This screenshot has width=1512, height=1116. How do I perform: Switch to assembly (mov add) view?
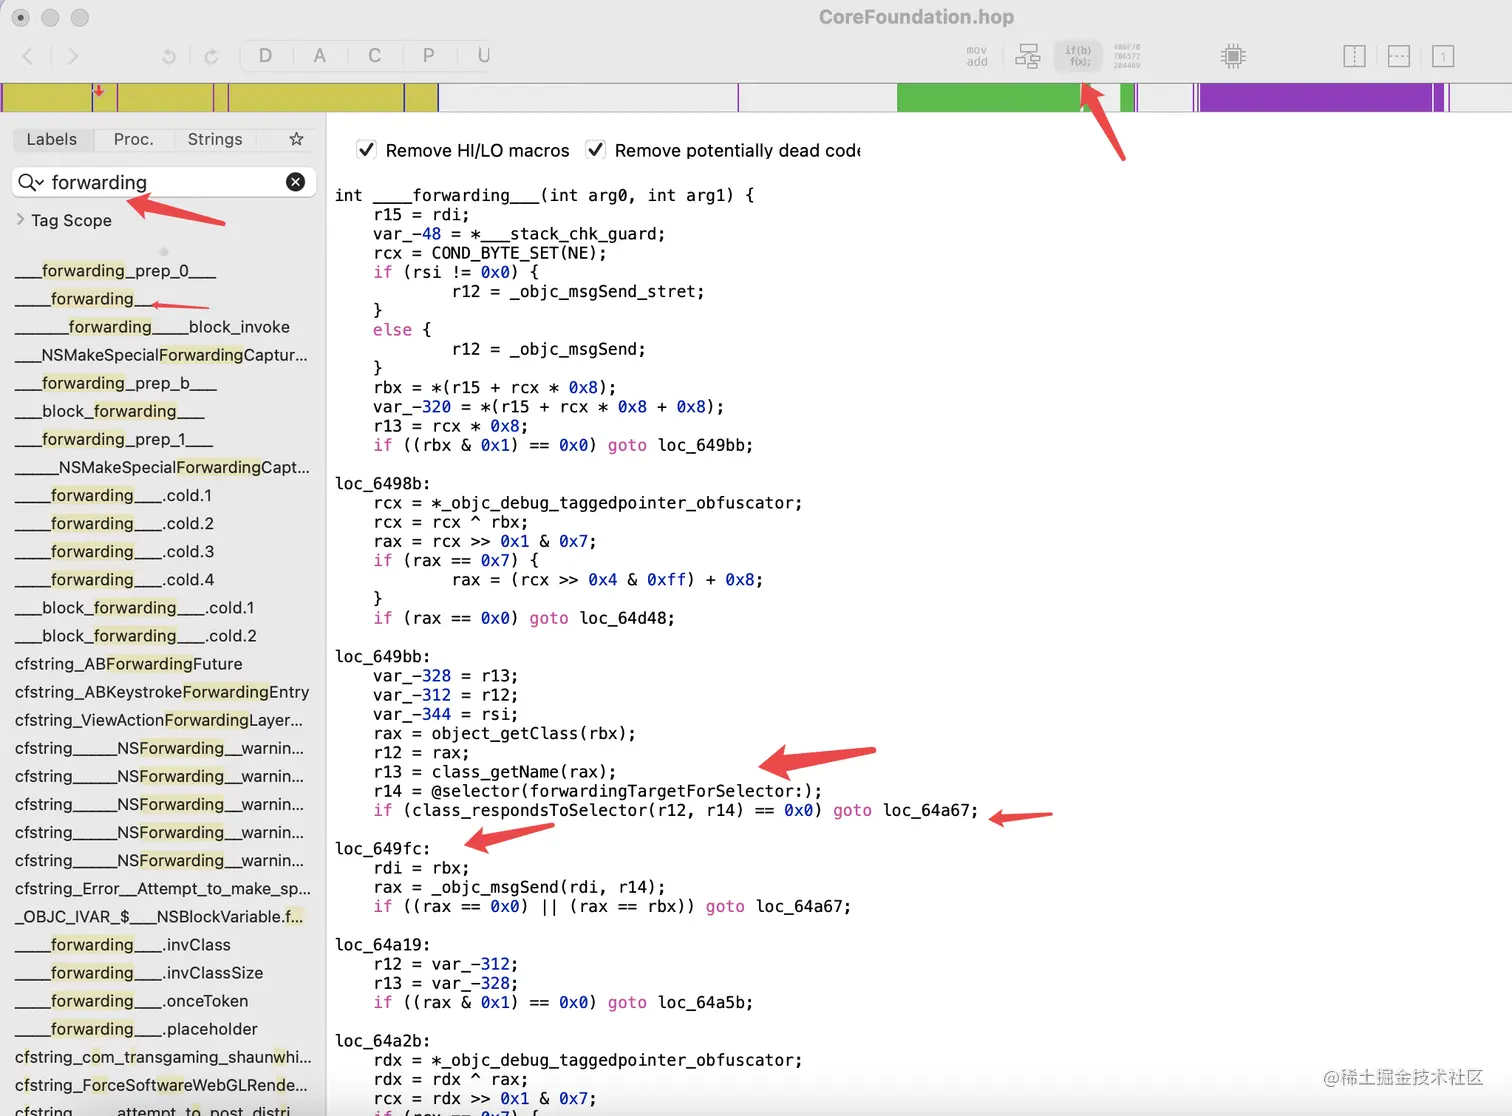click(977, 56)
